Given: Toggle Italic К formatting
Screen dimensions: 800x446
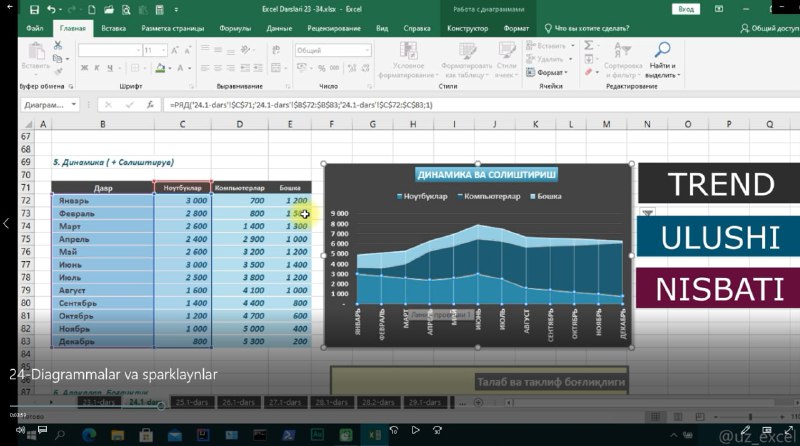Looking at the screenshot, I should click(x=97, y=68).
